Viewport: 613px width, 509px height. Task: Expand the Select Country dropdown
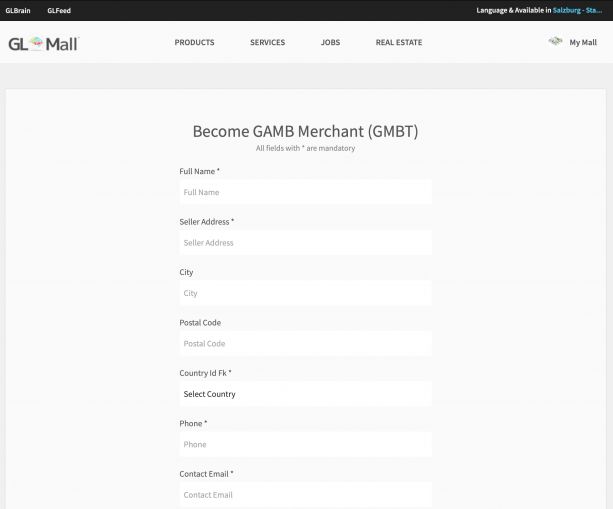[305, 394]
